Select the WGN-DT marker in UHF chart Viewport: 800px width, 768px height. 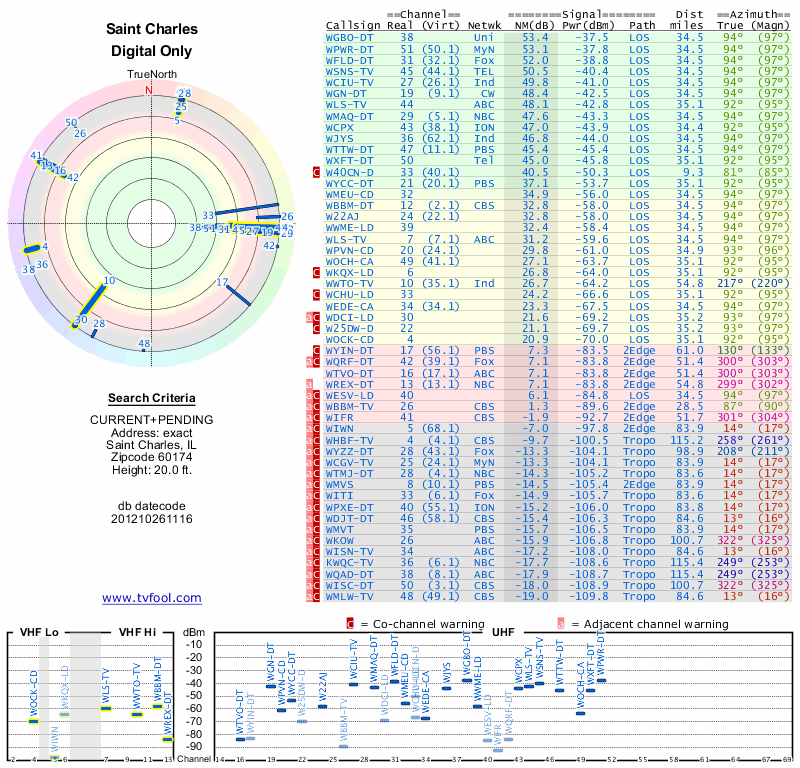[x=271, y=686]
